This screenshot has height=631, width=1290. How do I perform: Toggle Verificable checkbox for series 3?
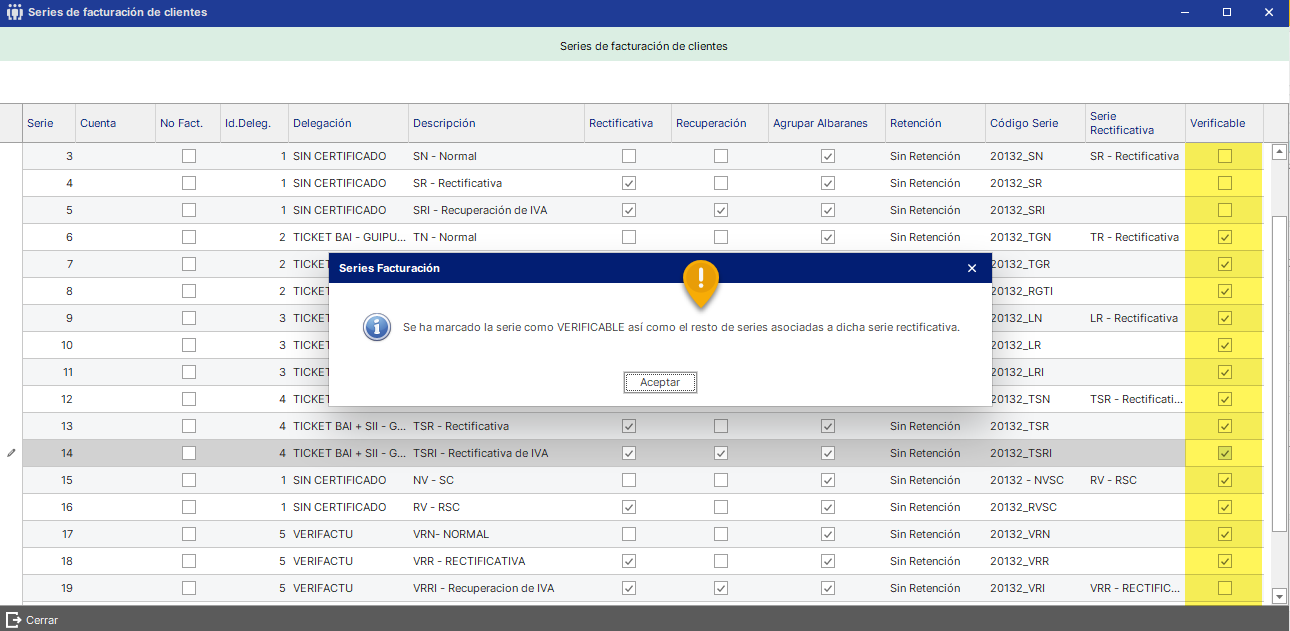(1225, 156)
